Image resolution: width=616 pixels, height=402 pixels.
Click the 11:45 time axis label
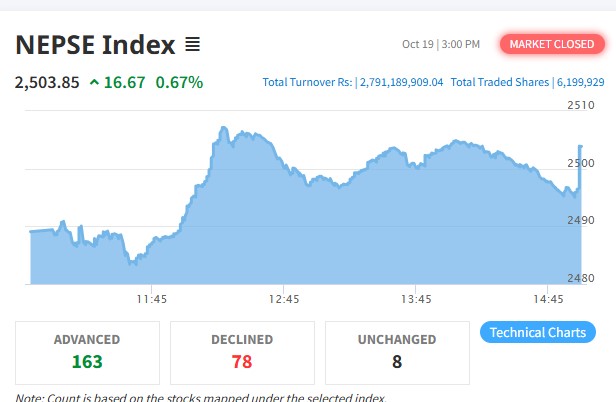(151, 299)
